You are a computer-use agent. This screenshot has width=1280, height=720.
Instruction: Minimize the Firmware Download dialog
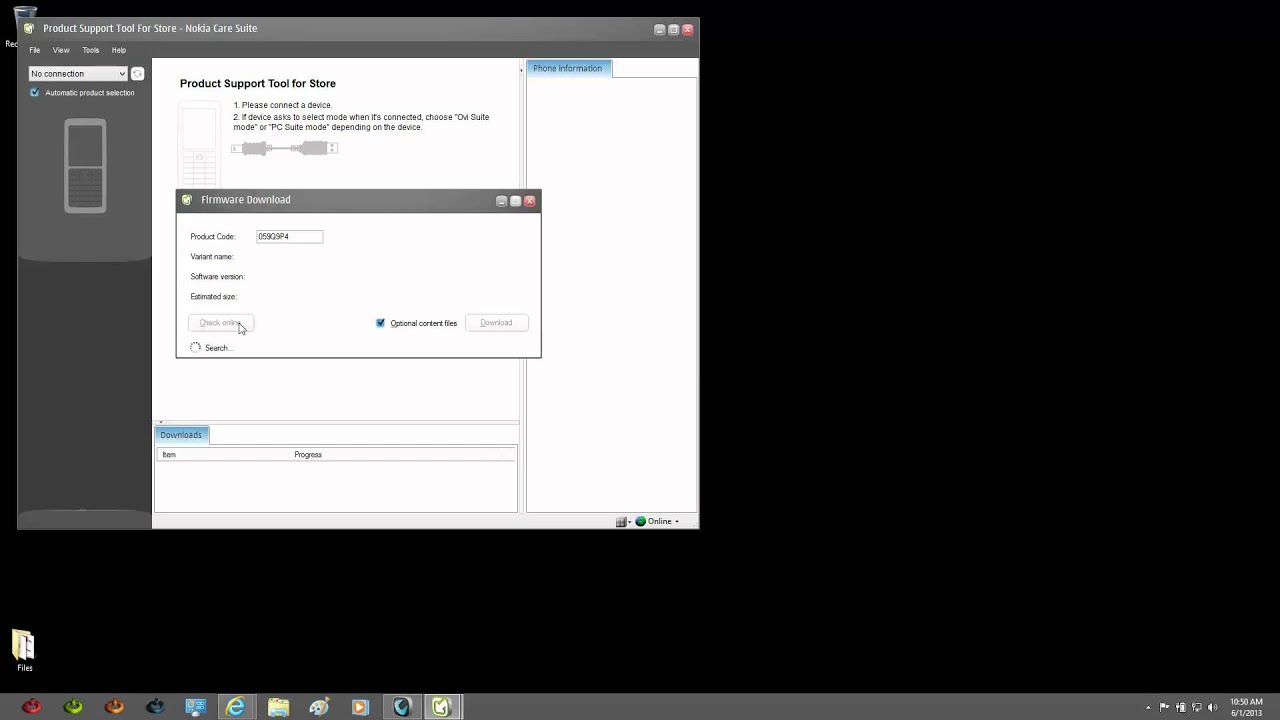tap(502, 201)
